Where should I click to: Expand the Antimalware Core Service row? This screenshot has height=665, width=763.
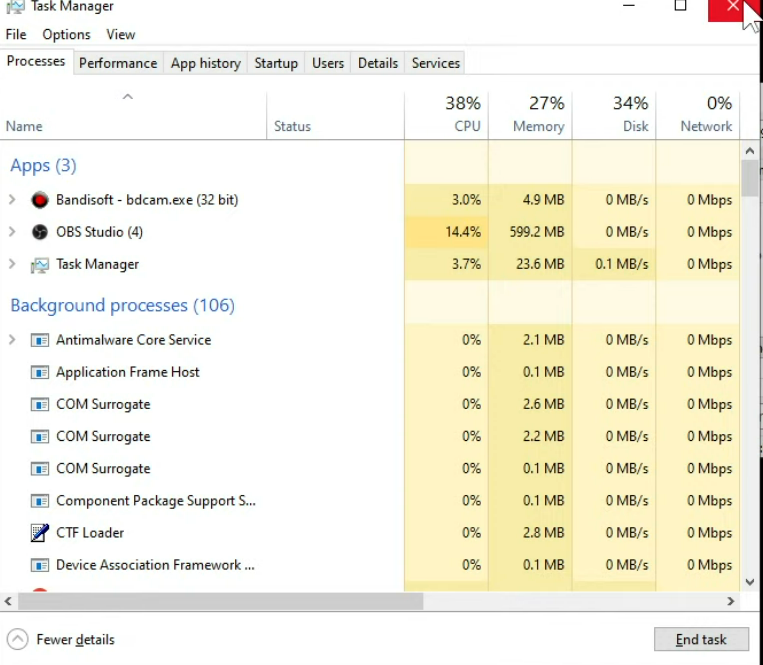click(12, 340)
